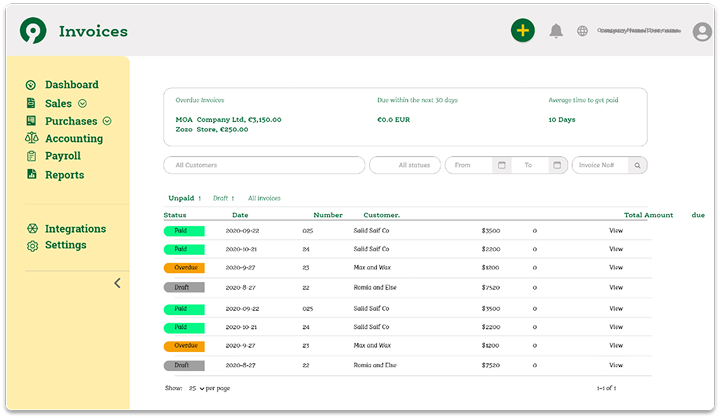720x418 pixels.
Task: Switch to the All invoices tab
Action: click(264, 198)
